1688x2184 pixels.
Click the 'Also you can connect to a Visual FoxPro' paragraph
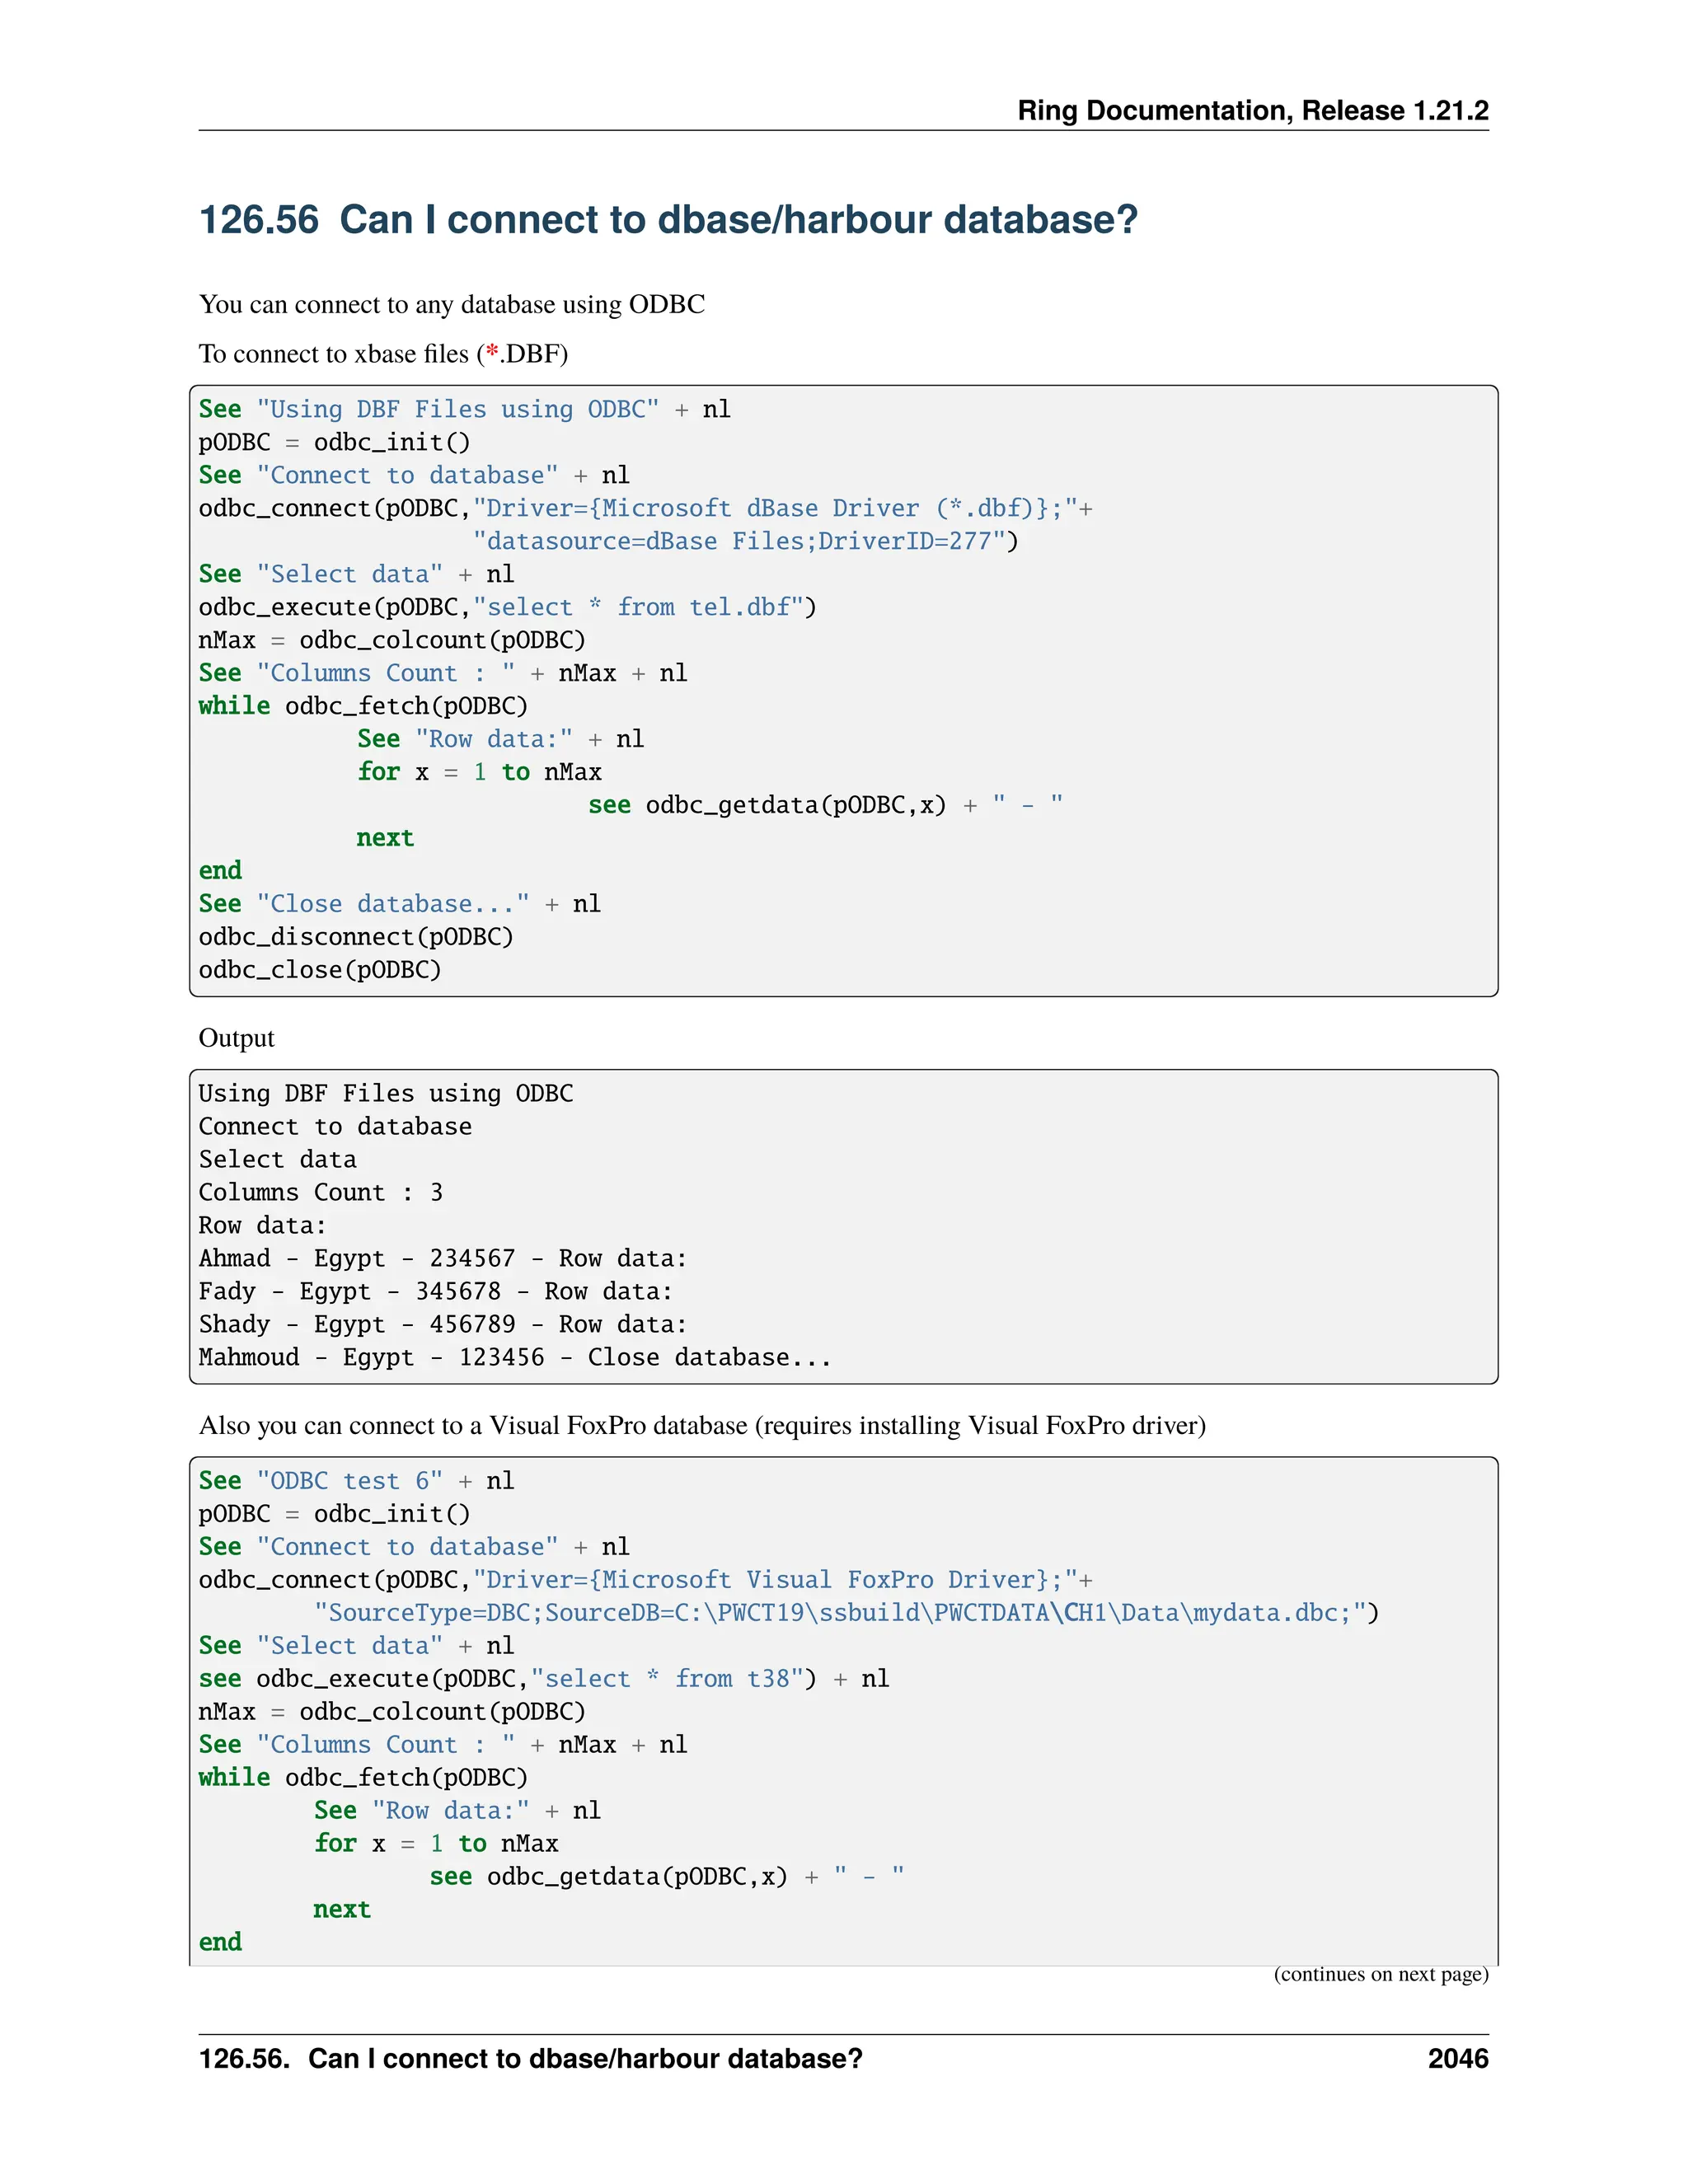tap(702, 1425)
